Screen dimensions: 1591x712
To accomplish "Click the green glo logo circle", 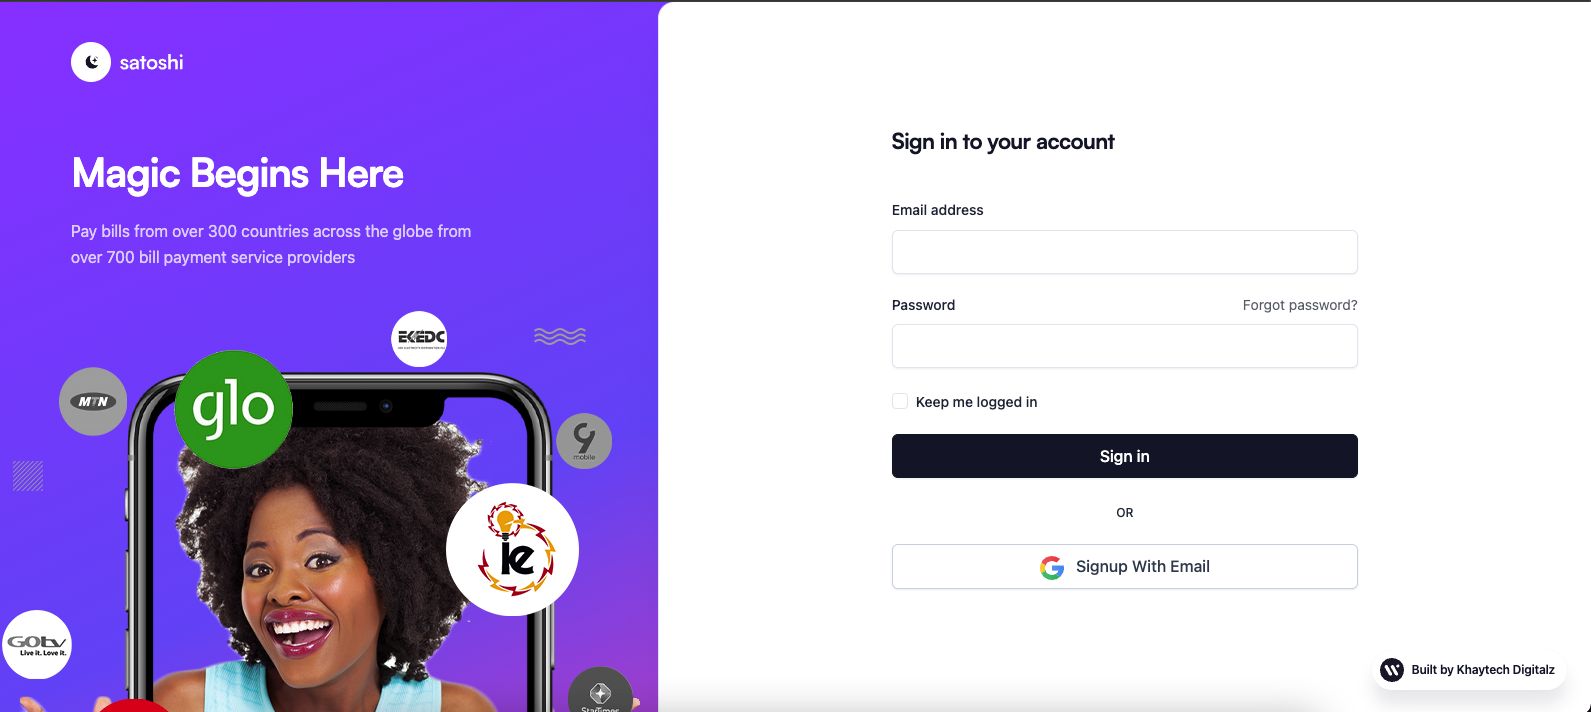I will [x=233, y=409].
